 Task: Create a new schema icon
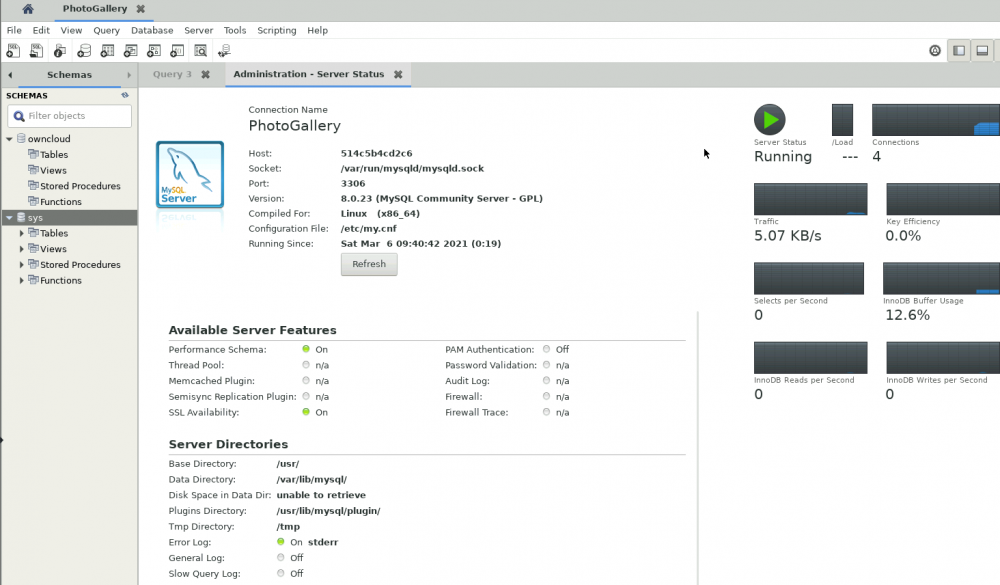[84, 50]
